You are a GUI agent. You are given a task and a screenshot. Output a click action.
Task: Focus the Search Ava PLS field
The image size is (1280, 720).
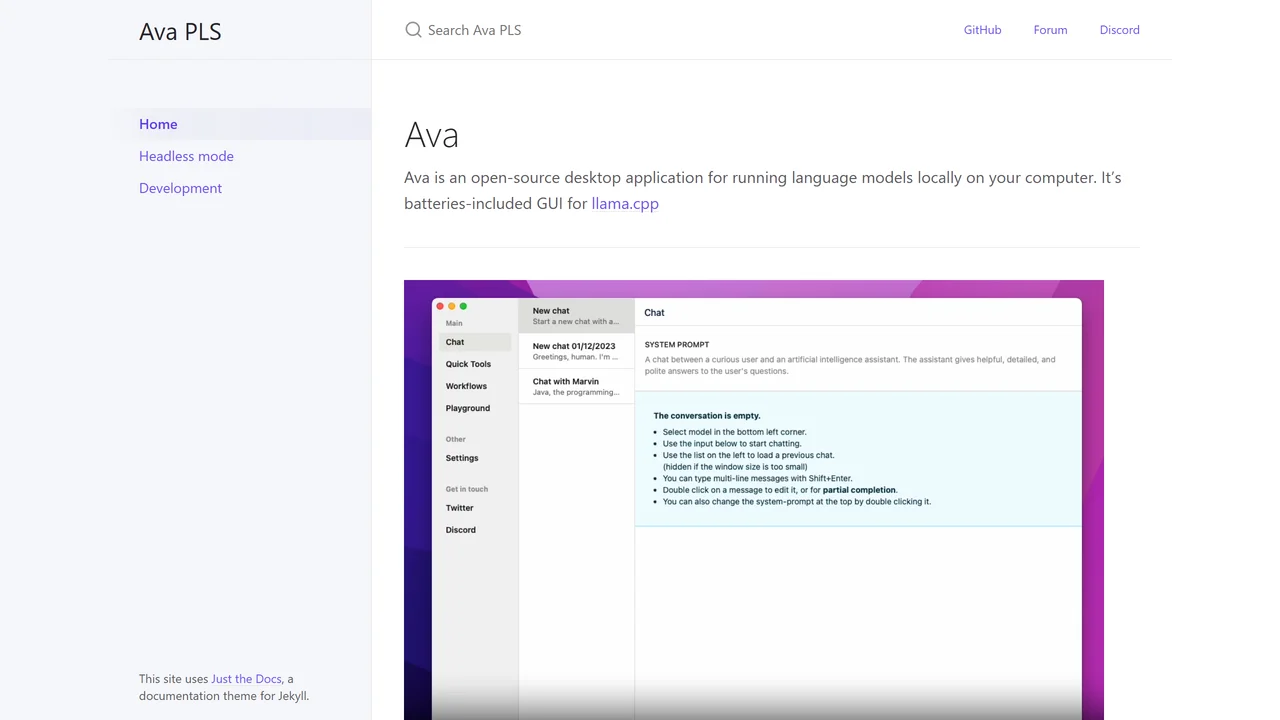tap(660, 30)
